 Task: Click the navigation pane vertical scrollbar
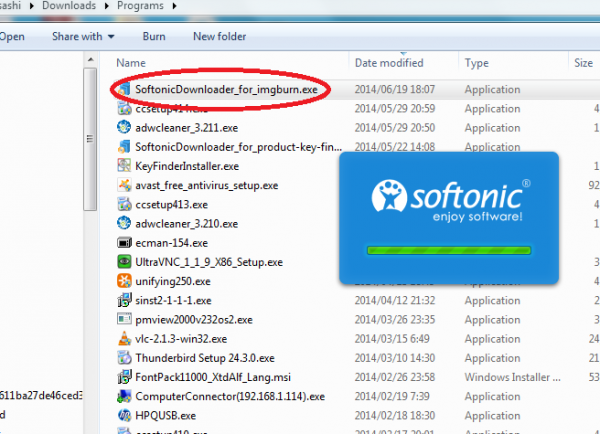[x=91, y=200]
